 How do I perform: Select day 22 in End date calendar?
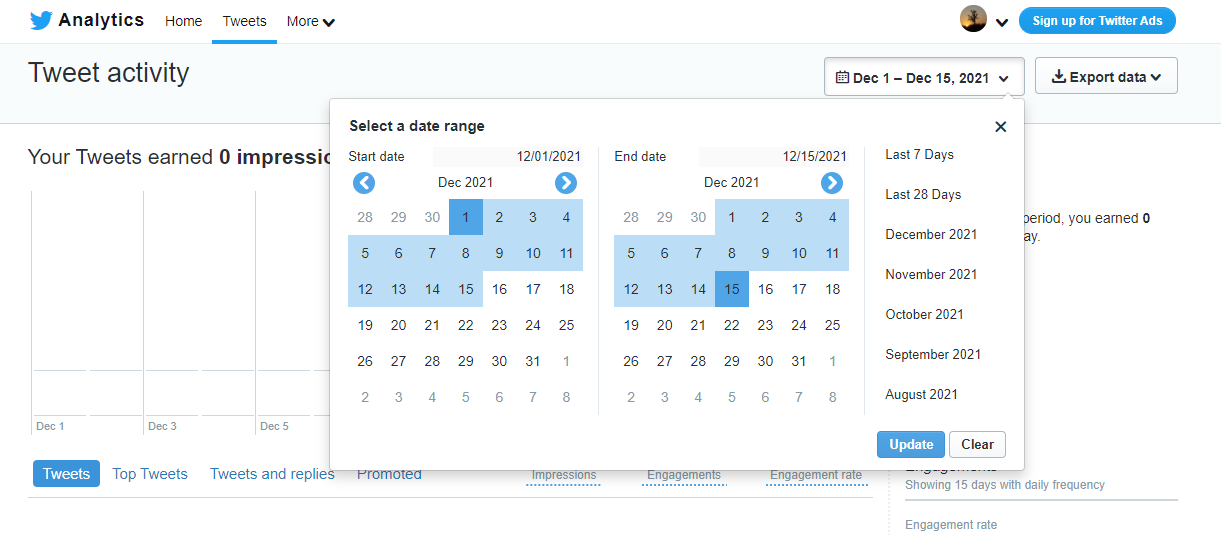(732, 325)
